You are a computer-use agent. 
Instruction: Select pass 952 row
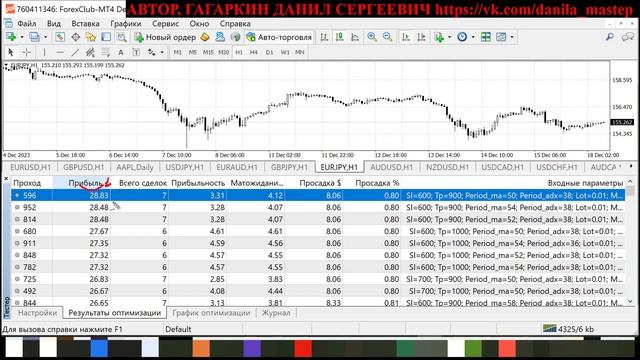tap(318, 207)
